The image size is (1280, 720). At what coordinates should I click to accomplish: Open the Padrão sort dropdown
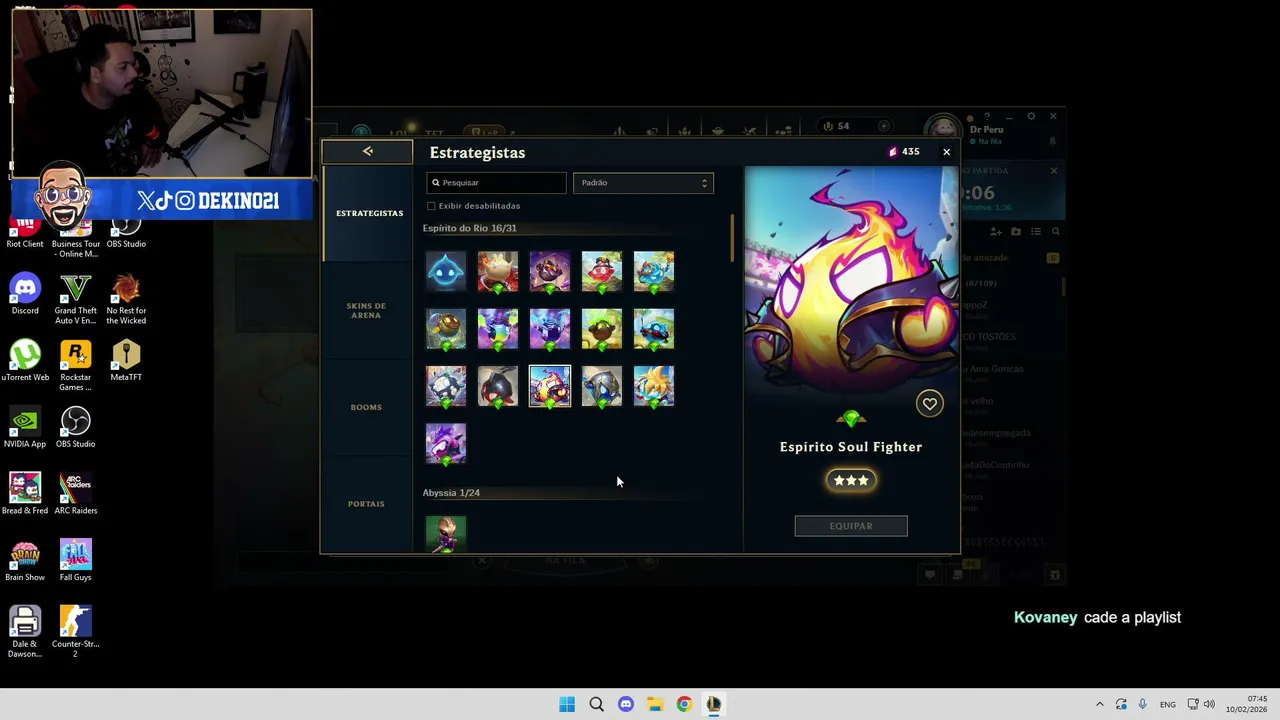tap(643, 183)
